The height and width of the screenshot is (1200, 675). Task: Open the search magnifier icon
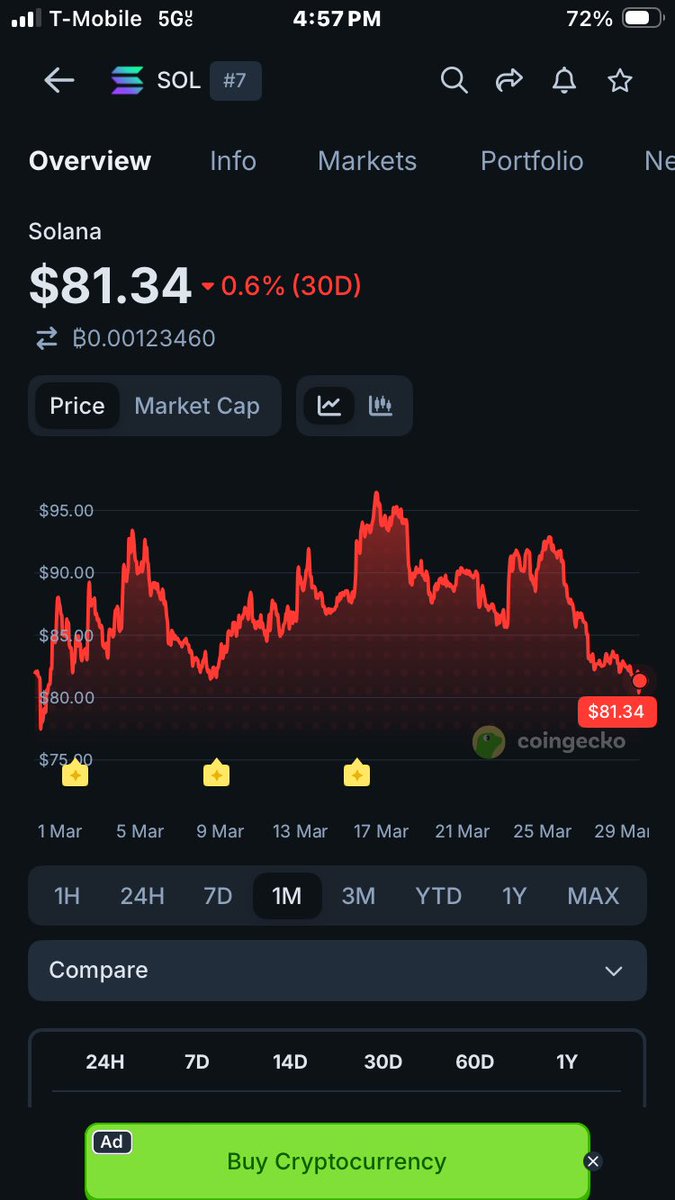tap(454, 81)
